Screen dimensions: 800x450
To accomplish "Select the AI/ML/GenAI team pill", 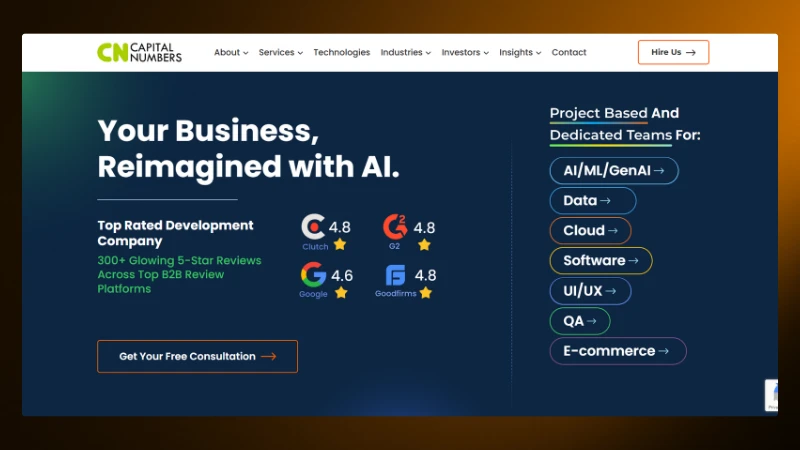I will point(614,170).
